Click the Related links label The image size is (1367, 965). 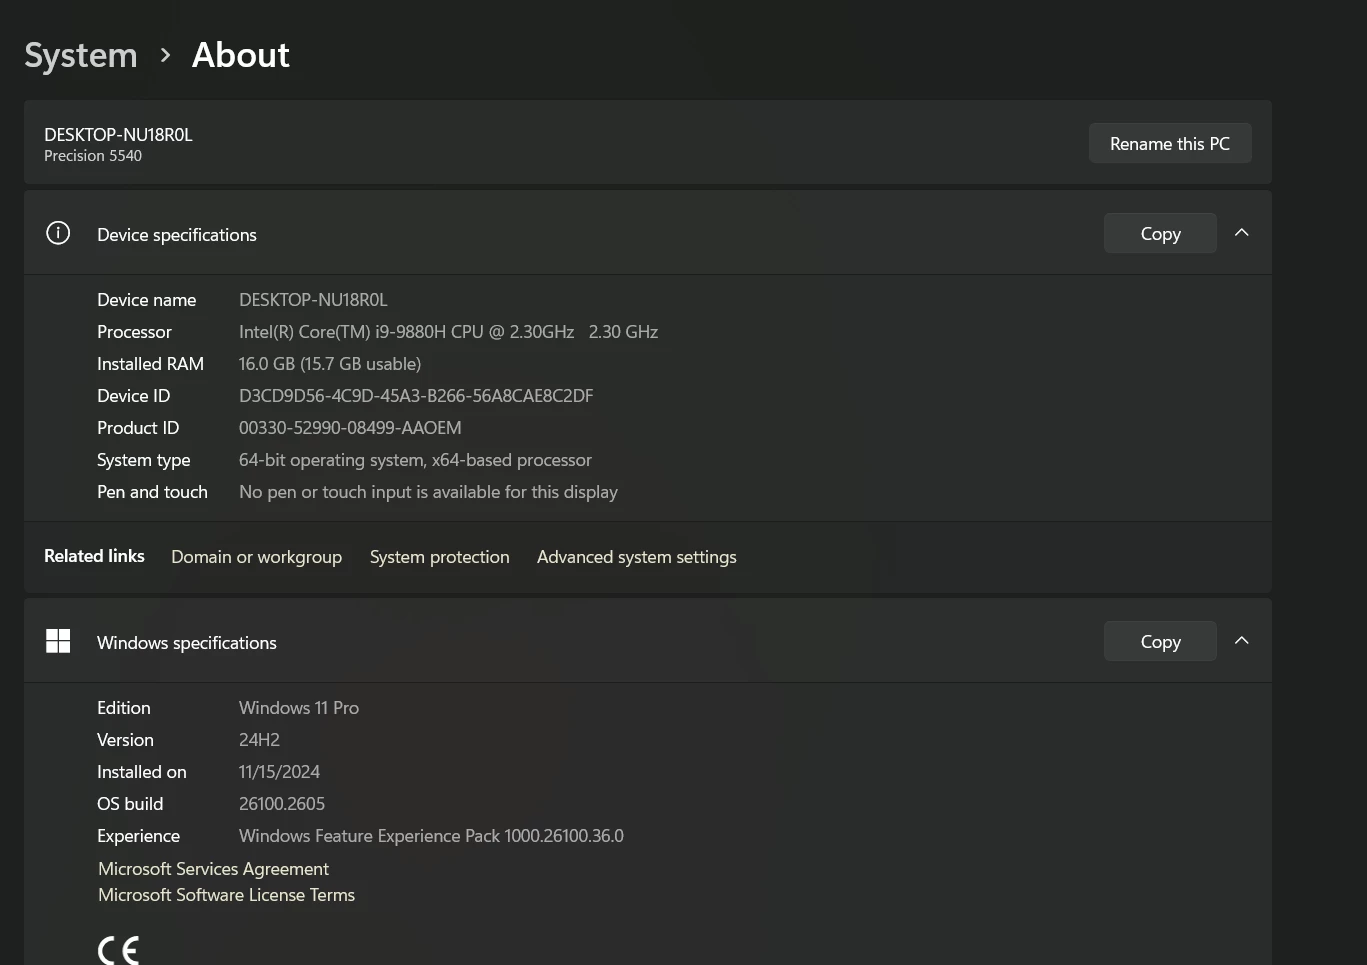pyautogui.click(x=94, y=556)
